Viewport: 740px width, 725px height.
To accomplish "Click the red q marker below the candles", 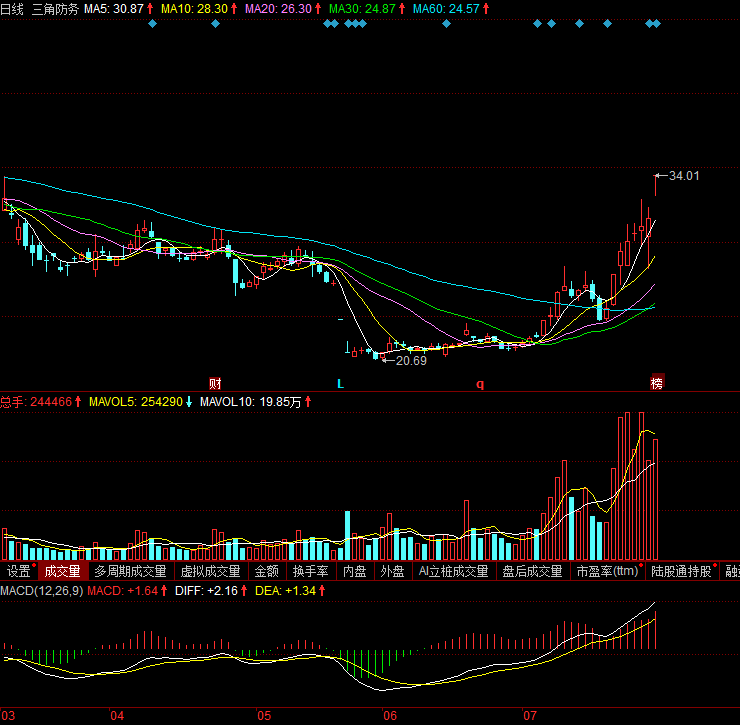I will point(479,383).
